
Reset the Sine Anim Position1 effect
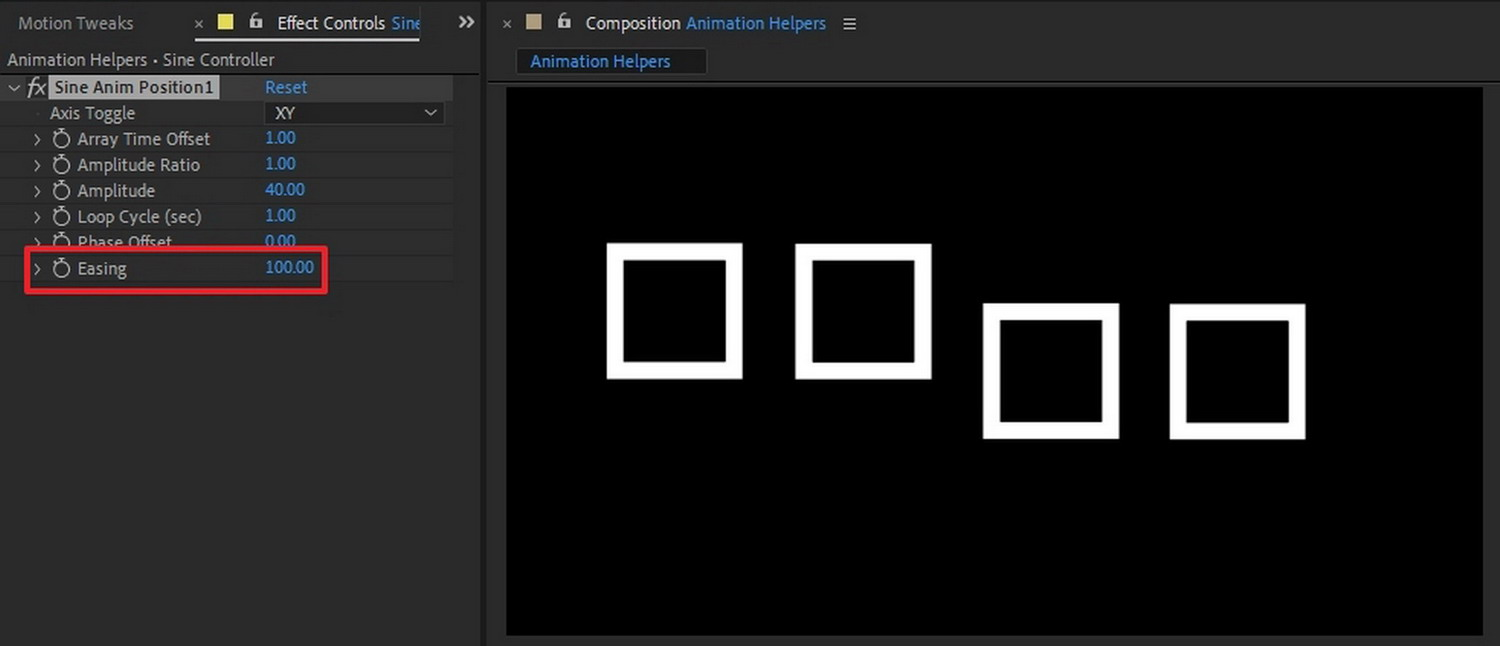[x=286, y=87]
